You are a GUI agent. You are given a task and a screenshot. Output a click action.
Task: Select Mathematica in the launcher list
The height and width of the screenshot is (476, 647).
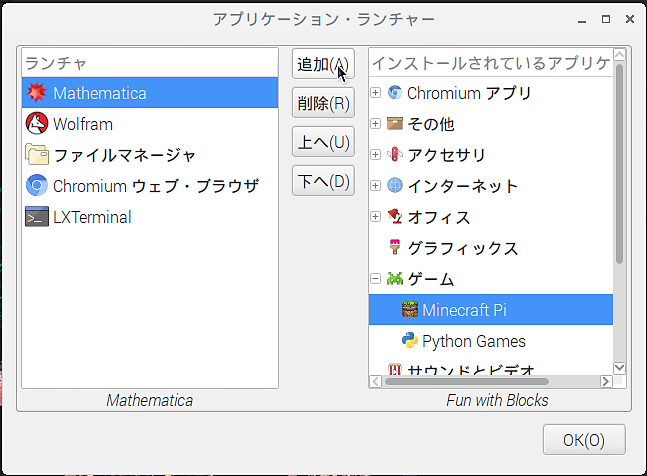(x=150, y=92)
